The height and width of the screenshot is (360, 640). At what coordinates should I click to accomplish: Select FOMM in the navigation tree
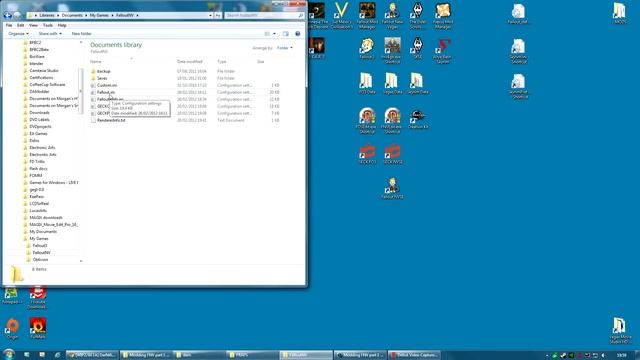click(36, 176)
